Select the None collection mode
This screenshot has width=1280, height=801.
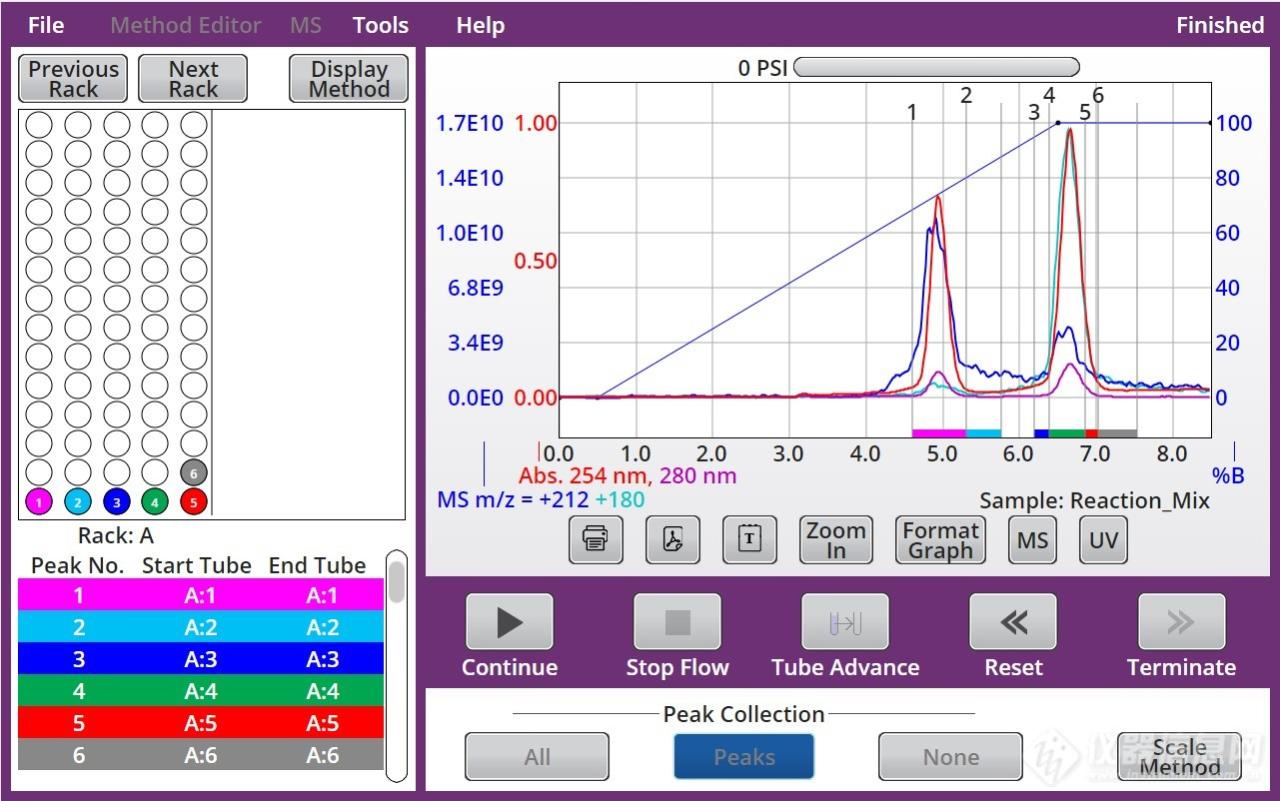950,757
